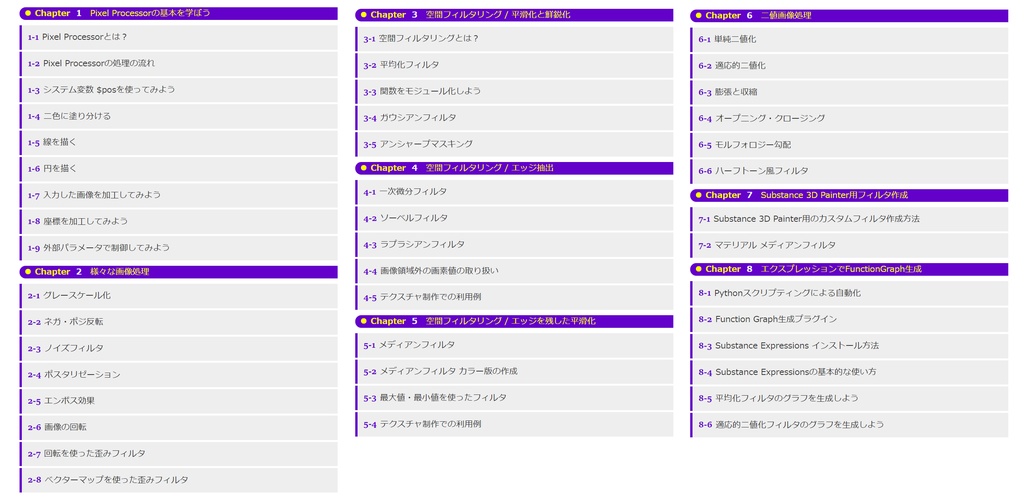1024x504 pixels.
Task: Open 2-3 ノイズフィルタ
Action: (x=179, y=349)
